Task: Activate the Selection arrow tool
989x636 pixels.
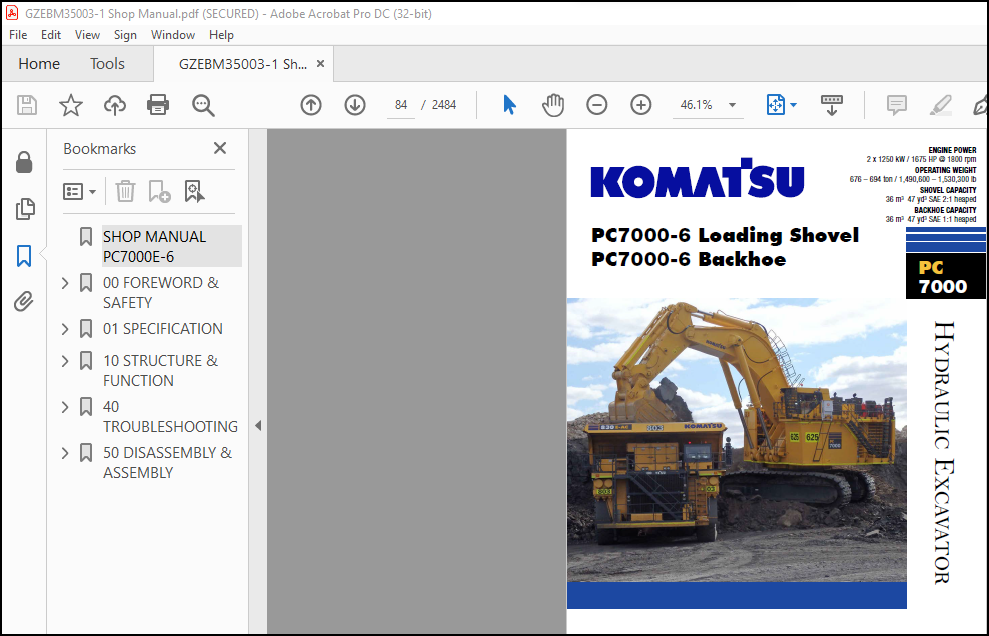Action: (510, 105)
